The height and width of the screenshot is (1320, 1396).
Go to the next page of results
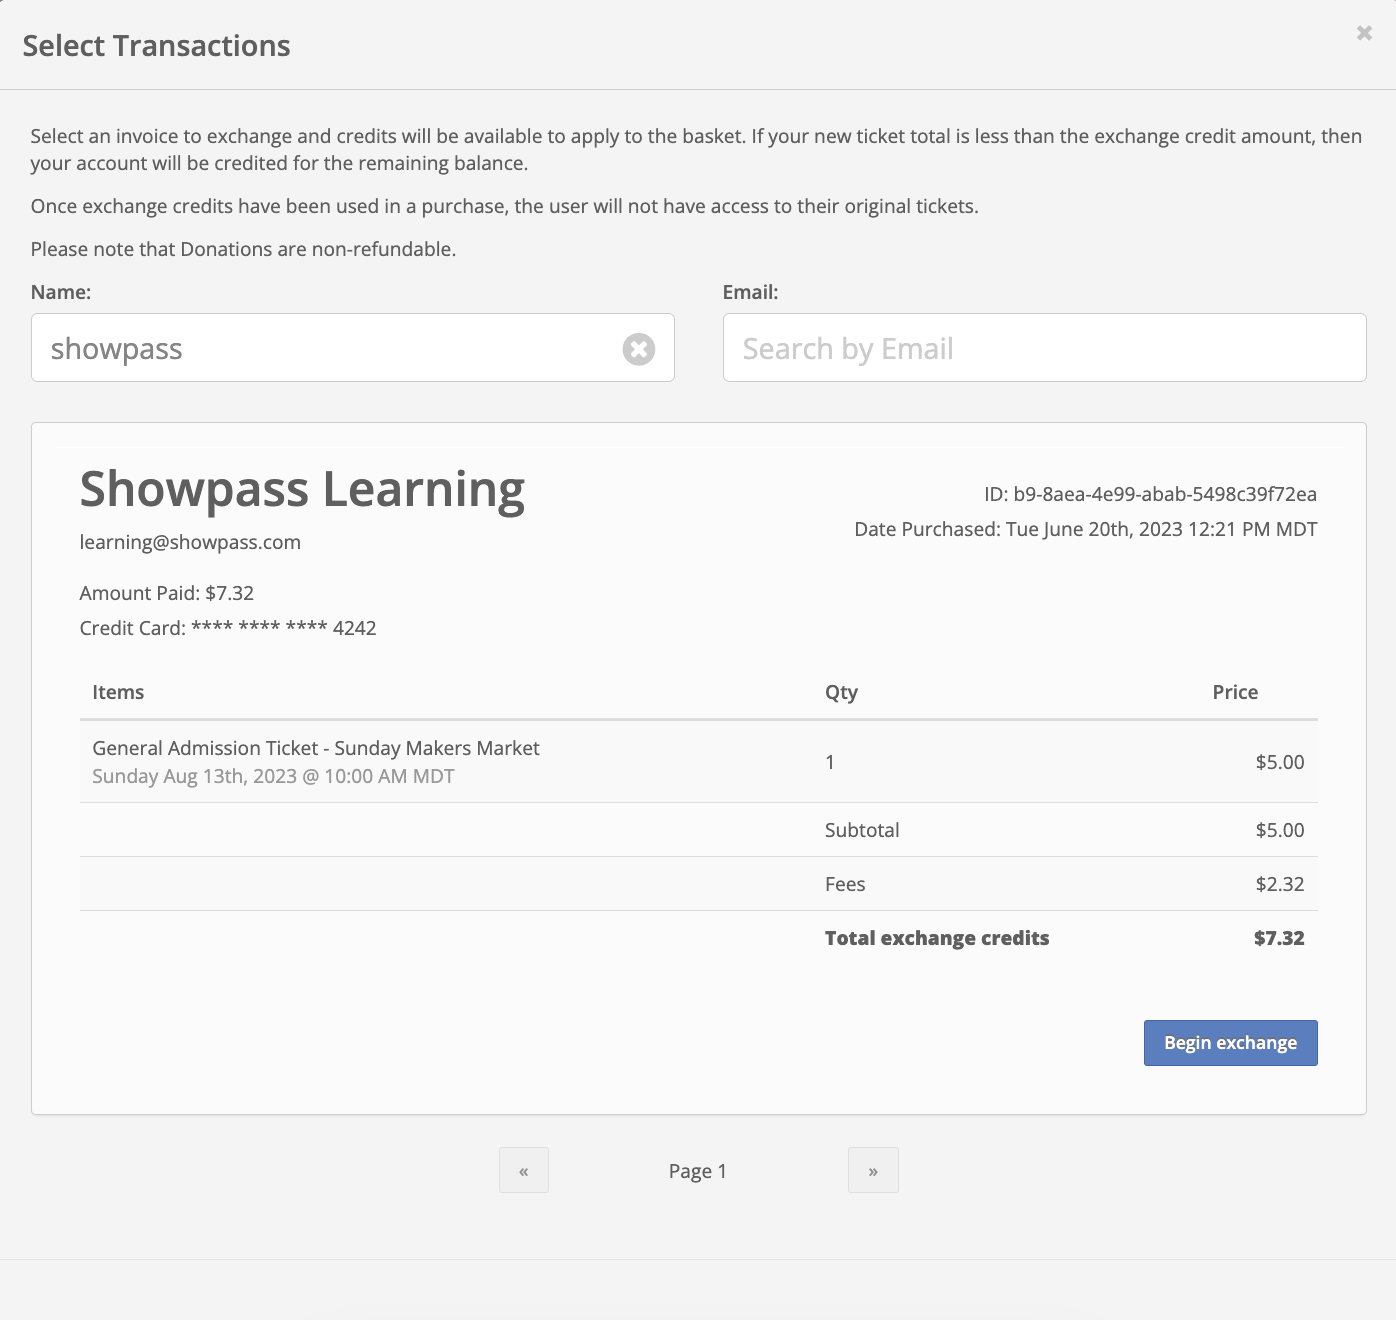[x=873, y=1170]
